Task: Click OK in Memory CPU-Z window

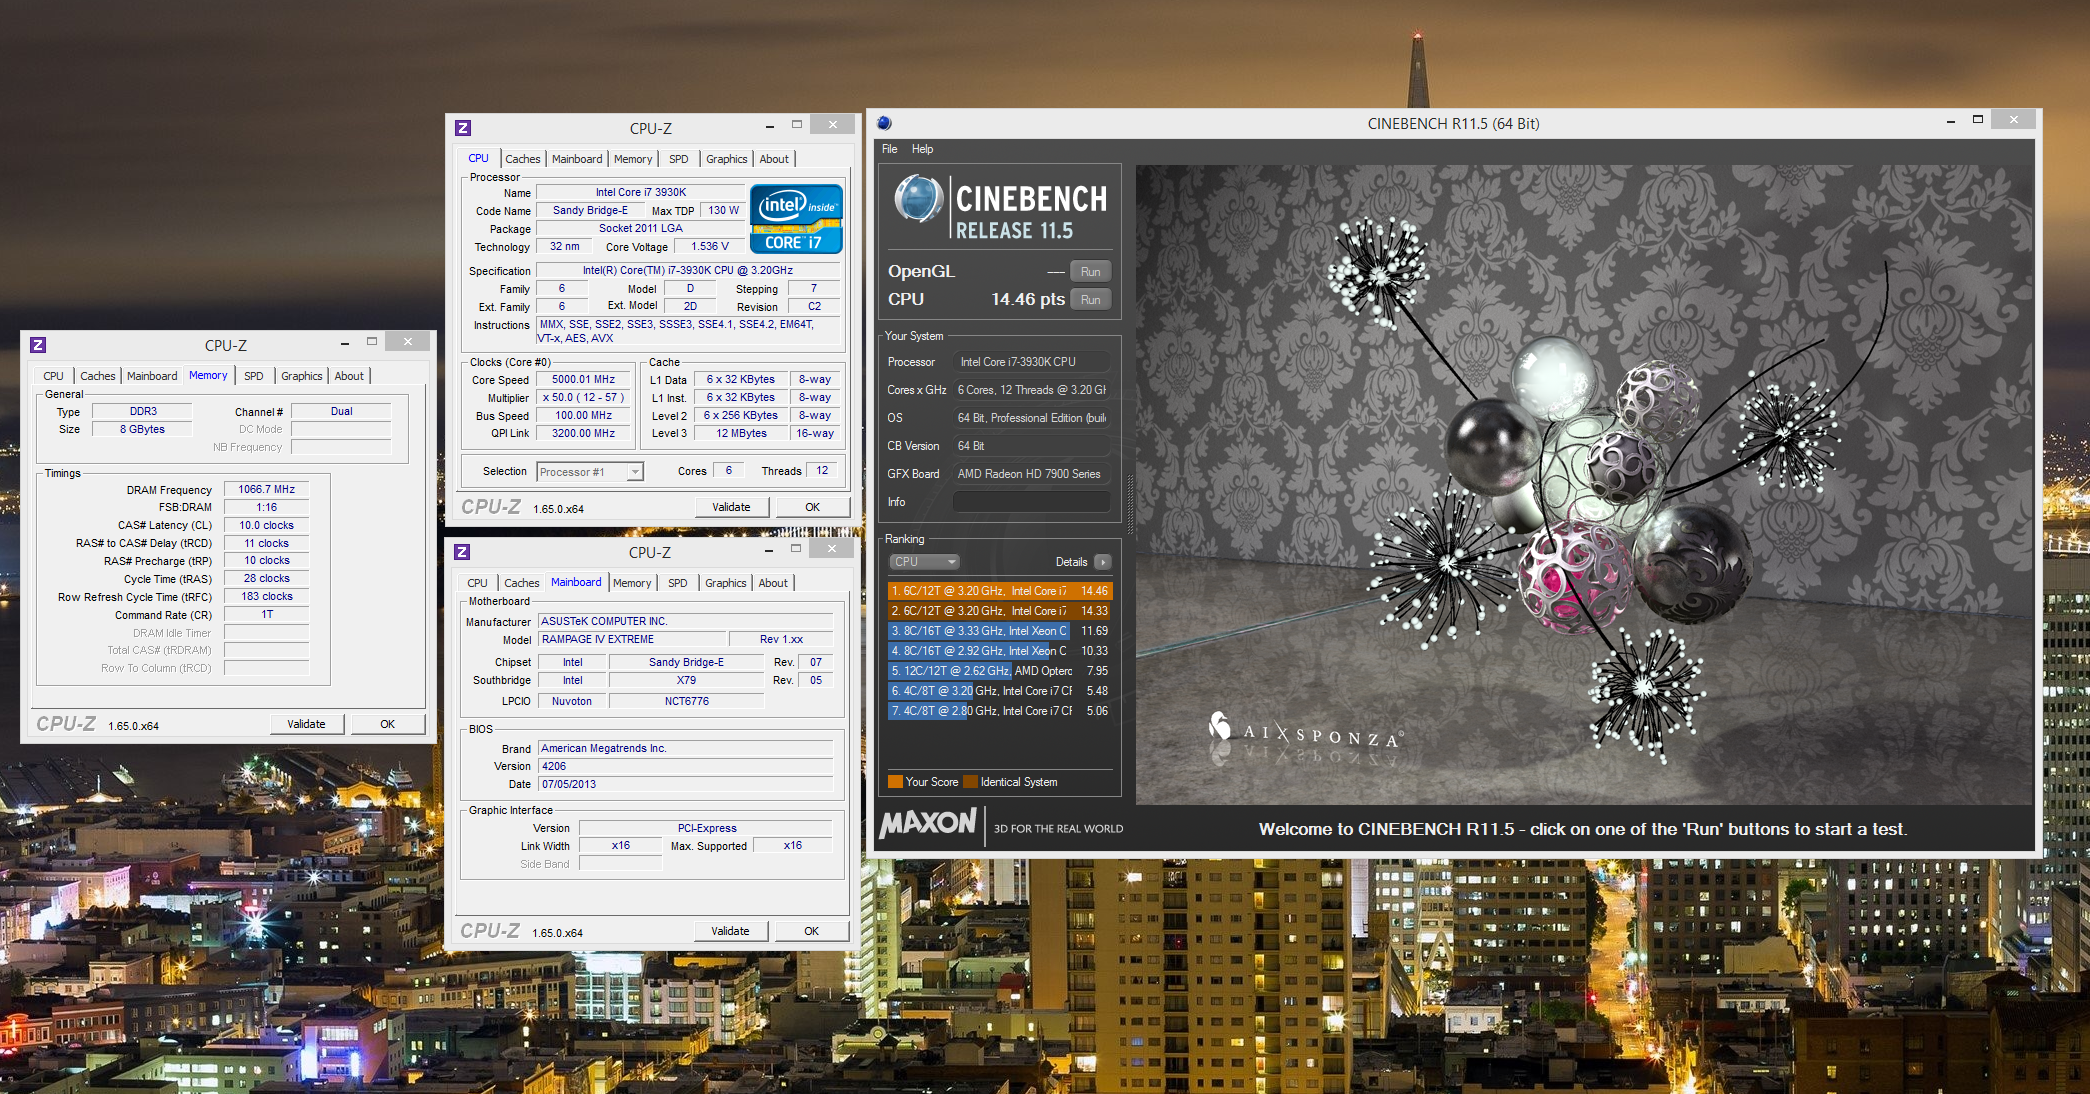Action: click(387, 724)
